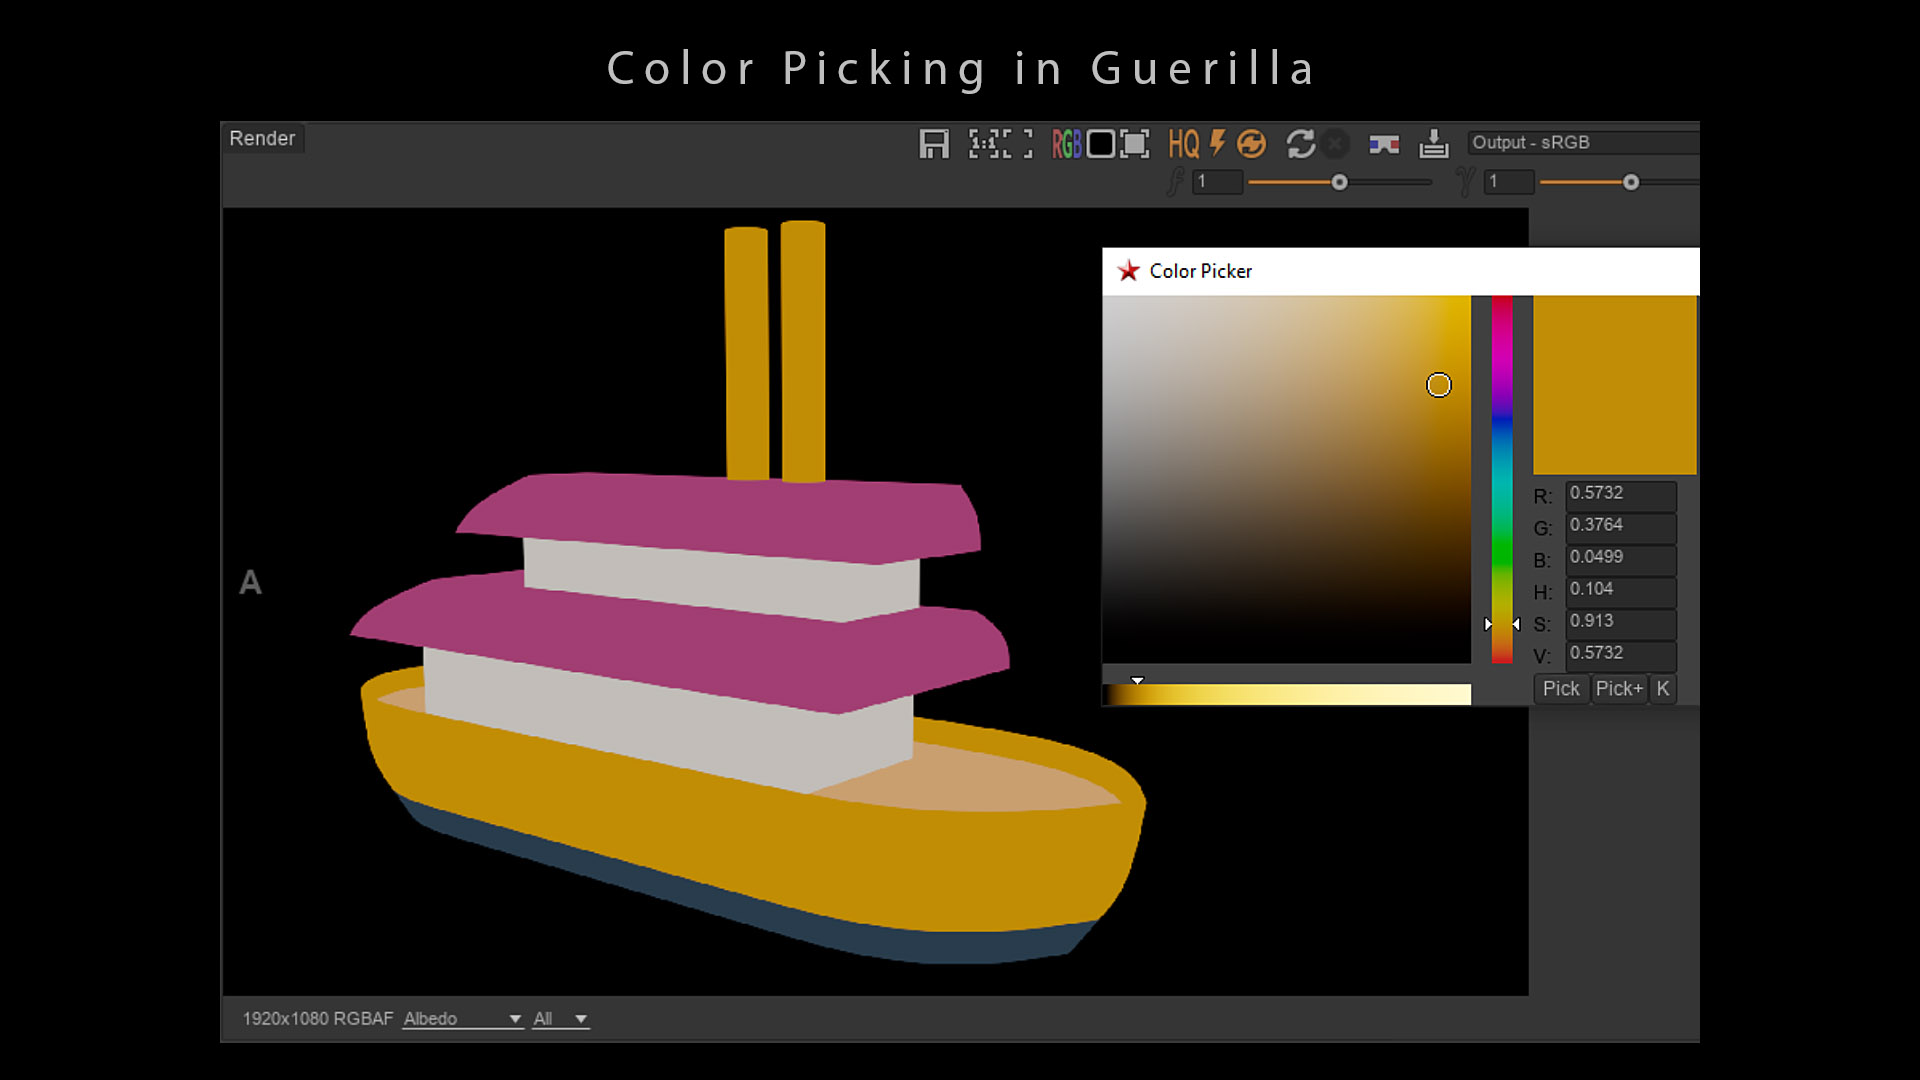Image resolution: width=1920 pixels, height=1080 pixels.
Task: Click the exposure slider handle
Action: [1339, 182]
